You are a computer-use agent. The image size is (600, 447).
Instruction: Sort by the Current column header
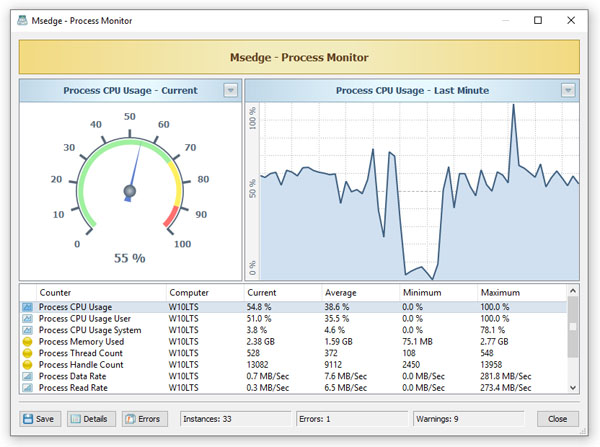coord(283,293)
